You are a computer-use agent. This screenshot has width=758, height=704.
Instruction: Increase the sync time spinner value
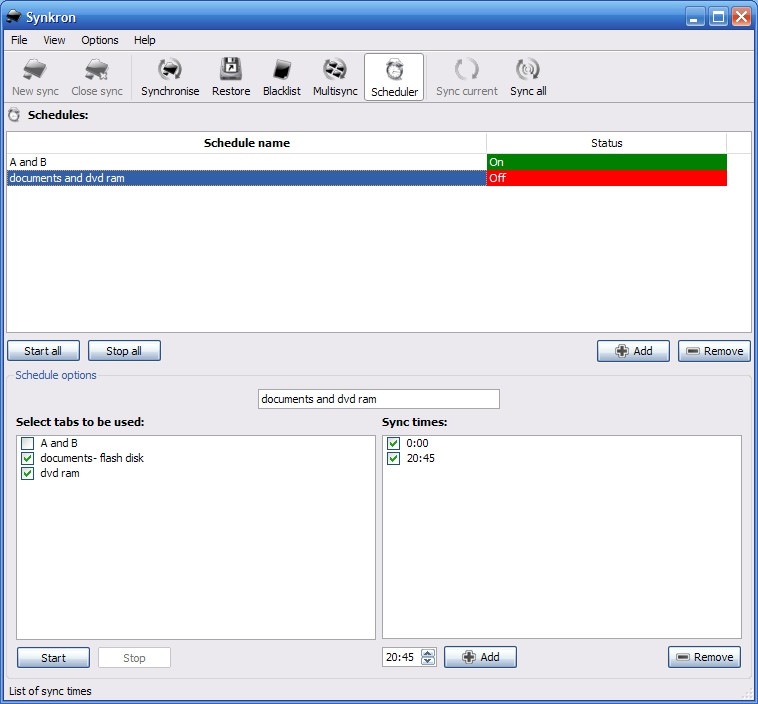(428, 653)
